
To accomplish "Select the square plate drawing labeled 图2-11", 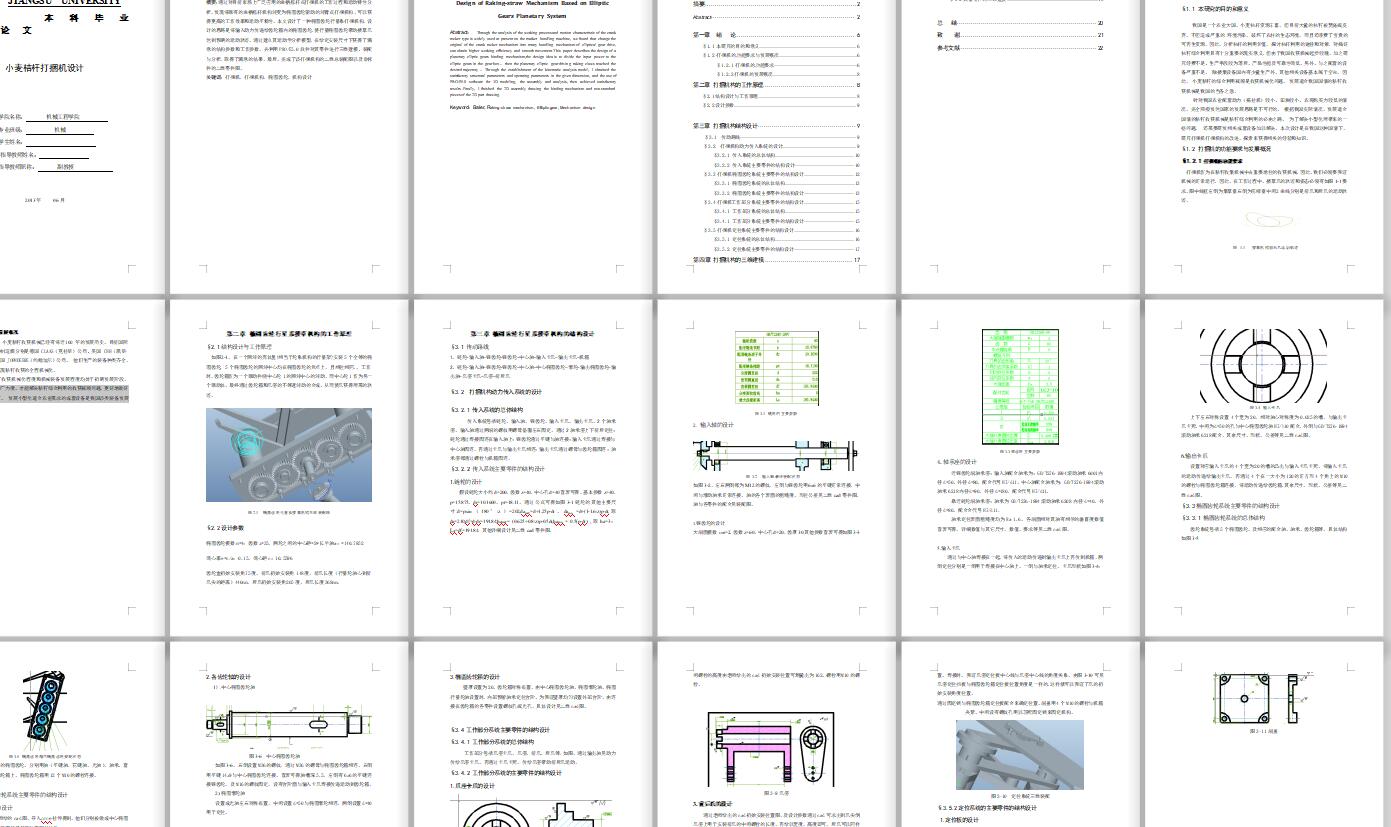I will [1262, 697].
